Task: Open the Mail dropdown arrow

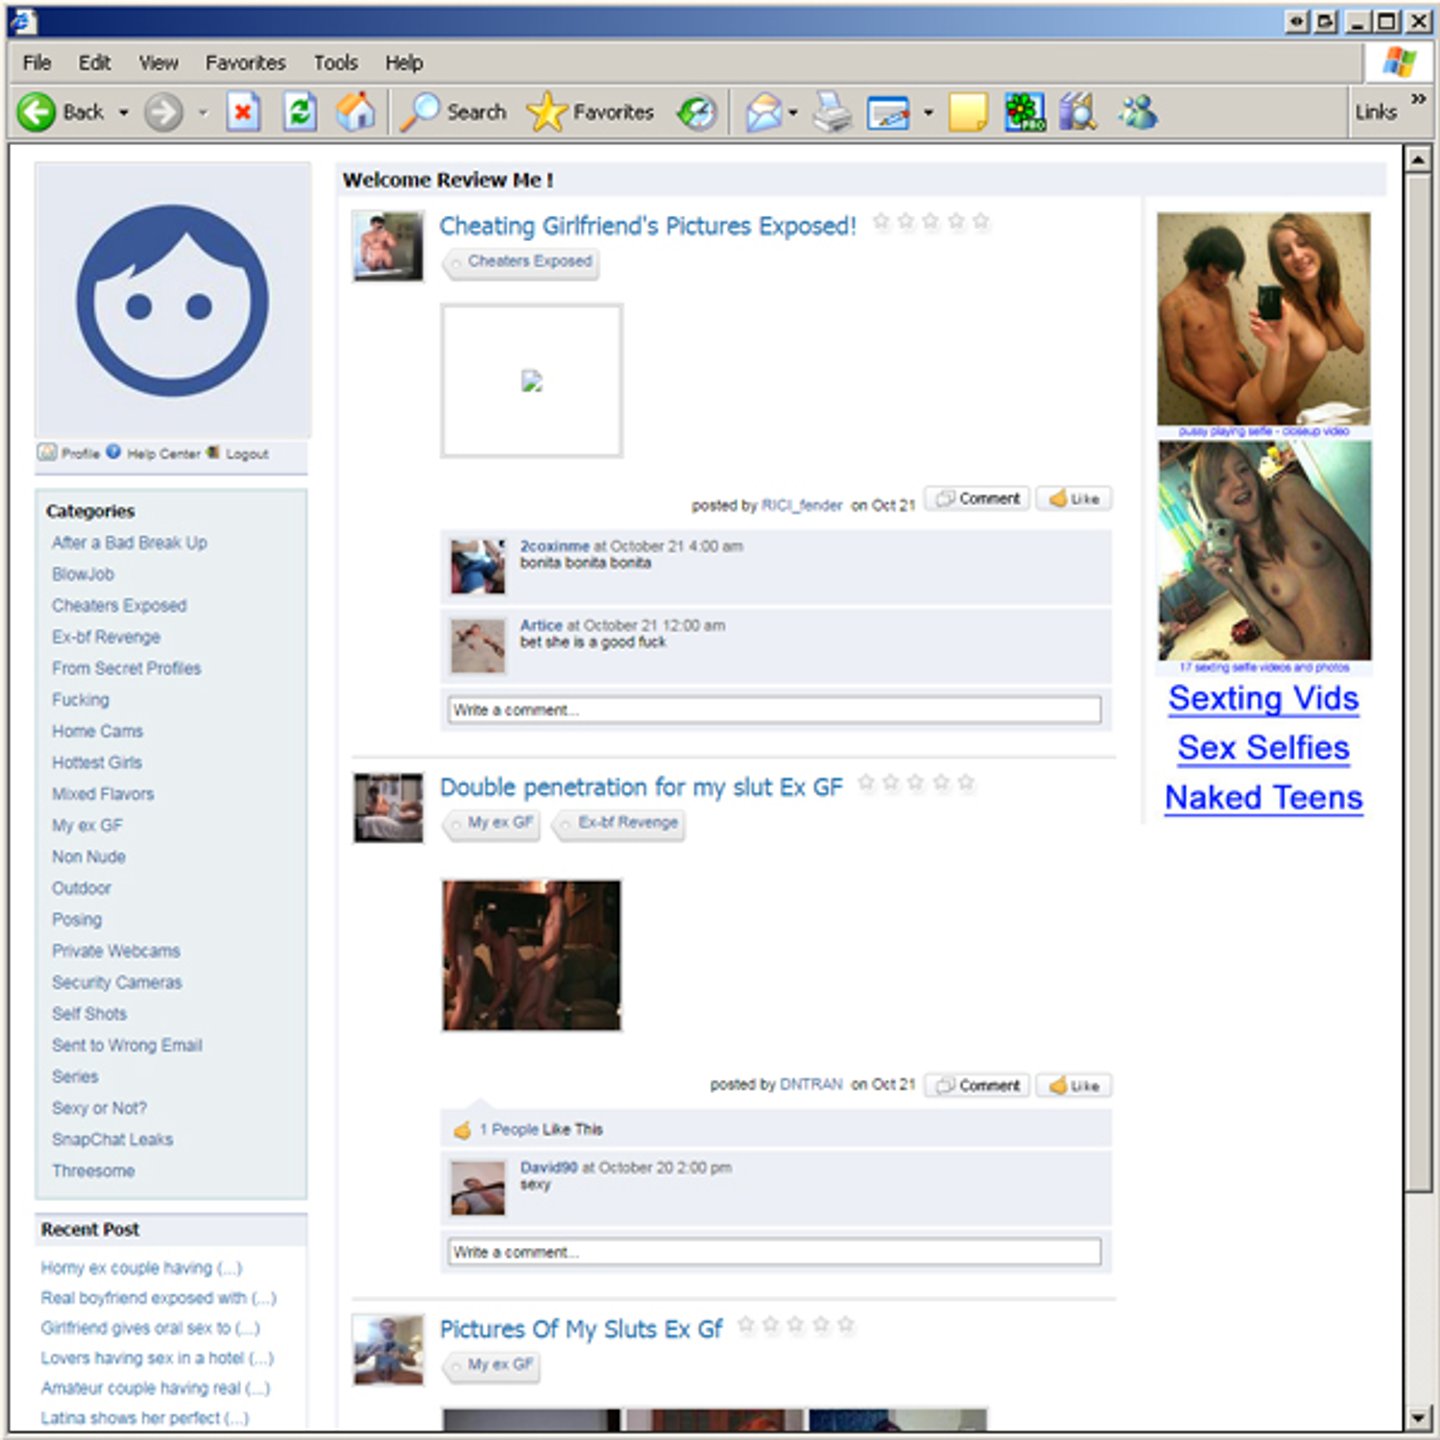Action: point(793,113)
